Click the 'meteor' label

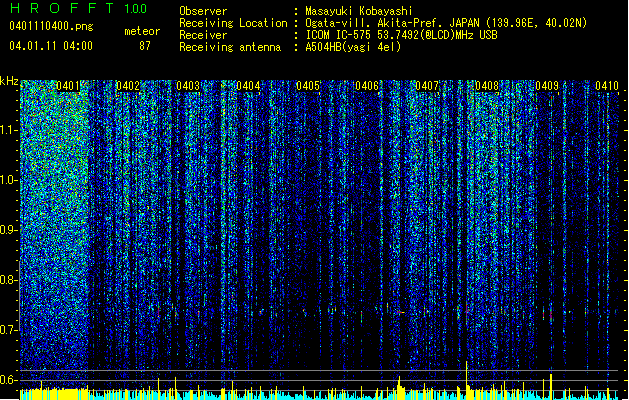point(142,31)
